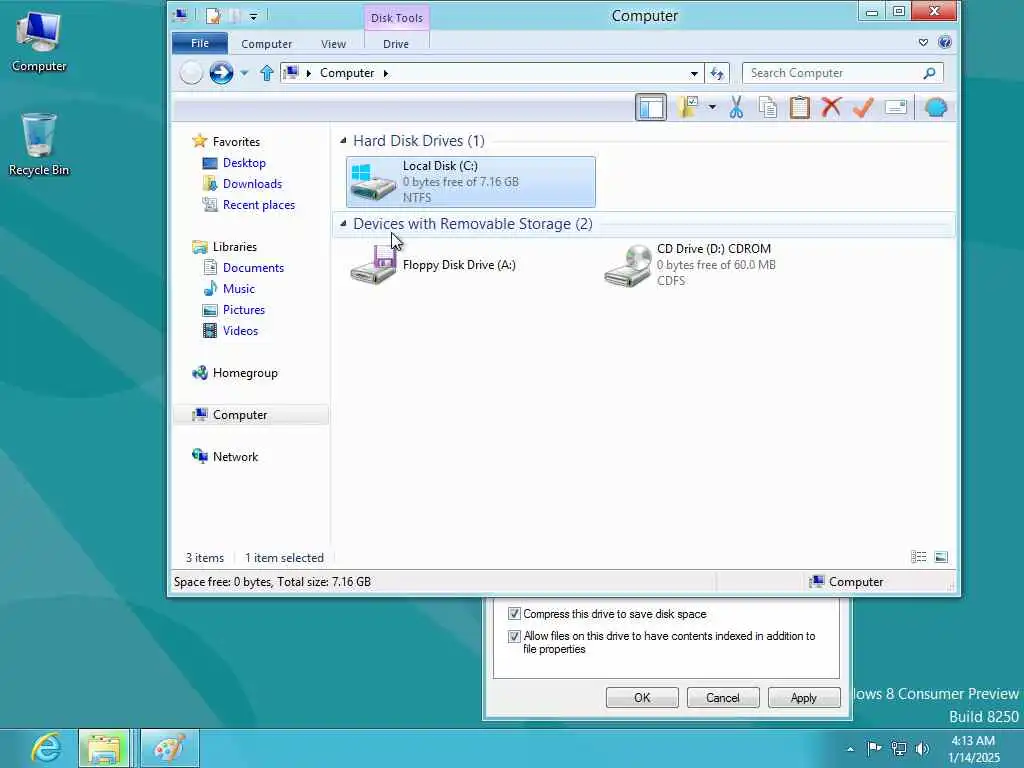
Task: Click the envelope-style Rename icon
Action: [895, 107]
